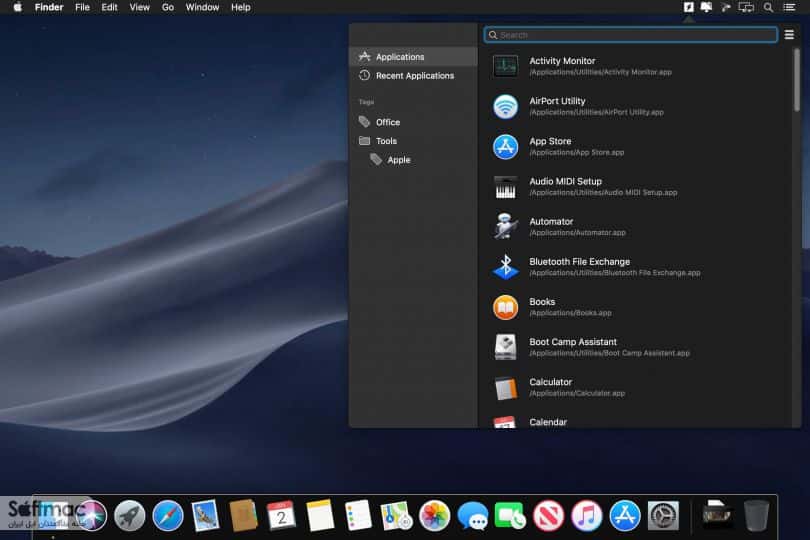Open the Window menu
The image size is (810, 540).
click(202, 7)
